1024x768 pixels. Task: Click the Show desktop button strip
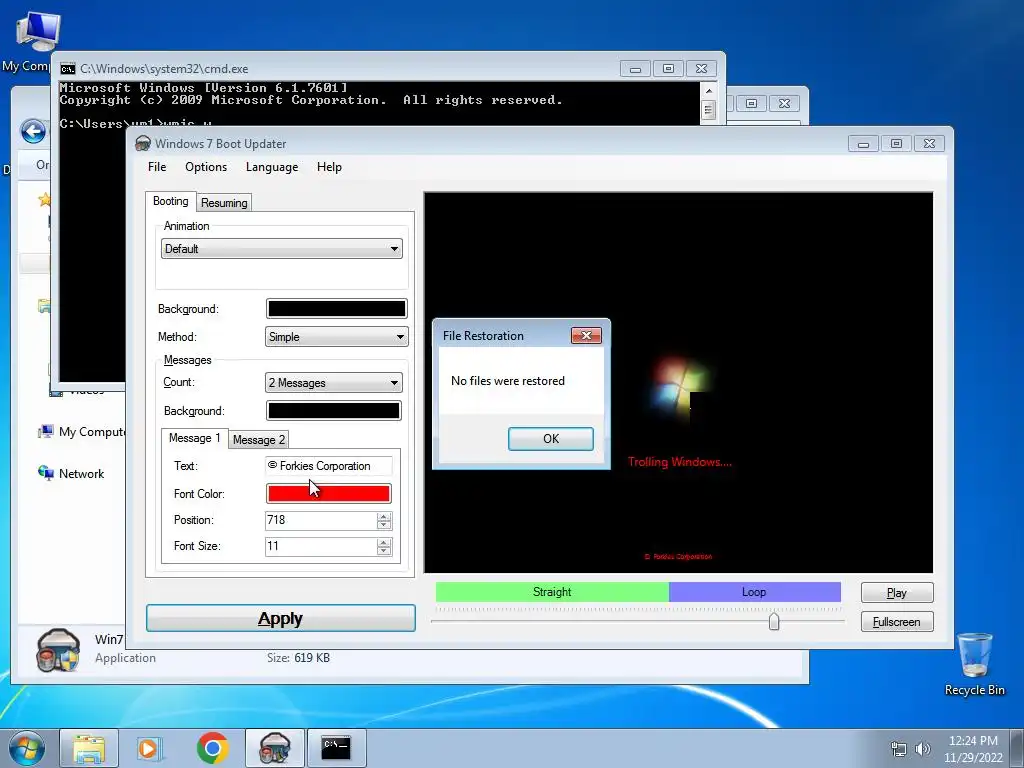click(1017, 748)
